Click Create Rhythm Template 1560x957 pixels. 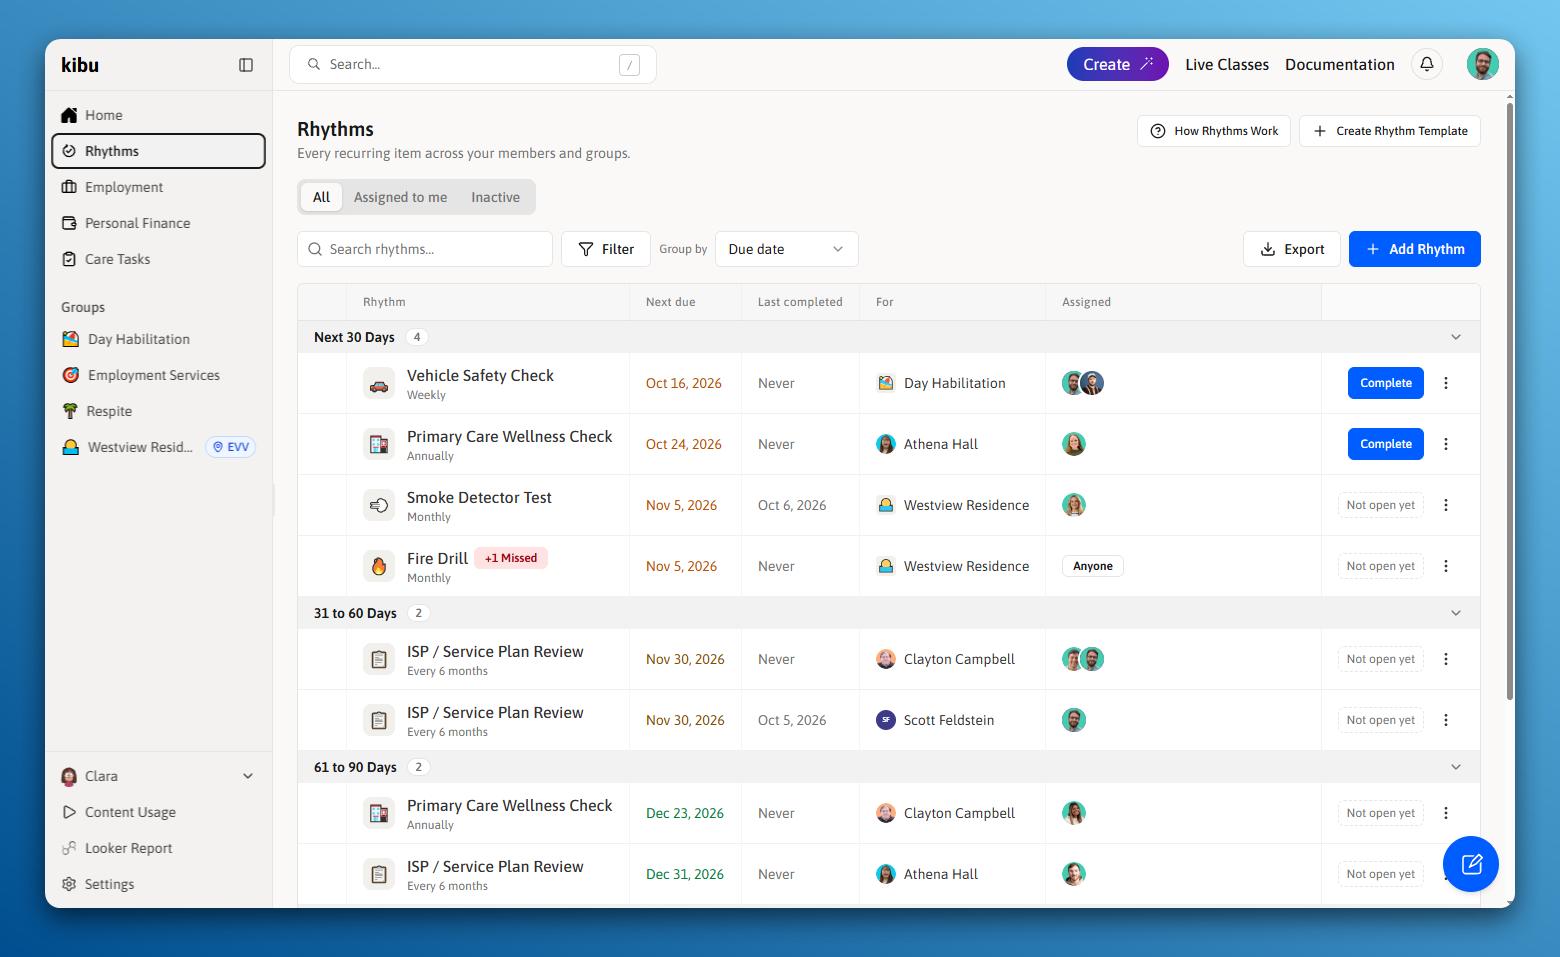click(x=1390, y=131)
